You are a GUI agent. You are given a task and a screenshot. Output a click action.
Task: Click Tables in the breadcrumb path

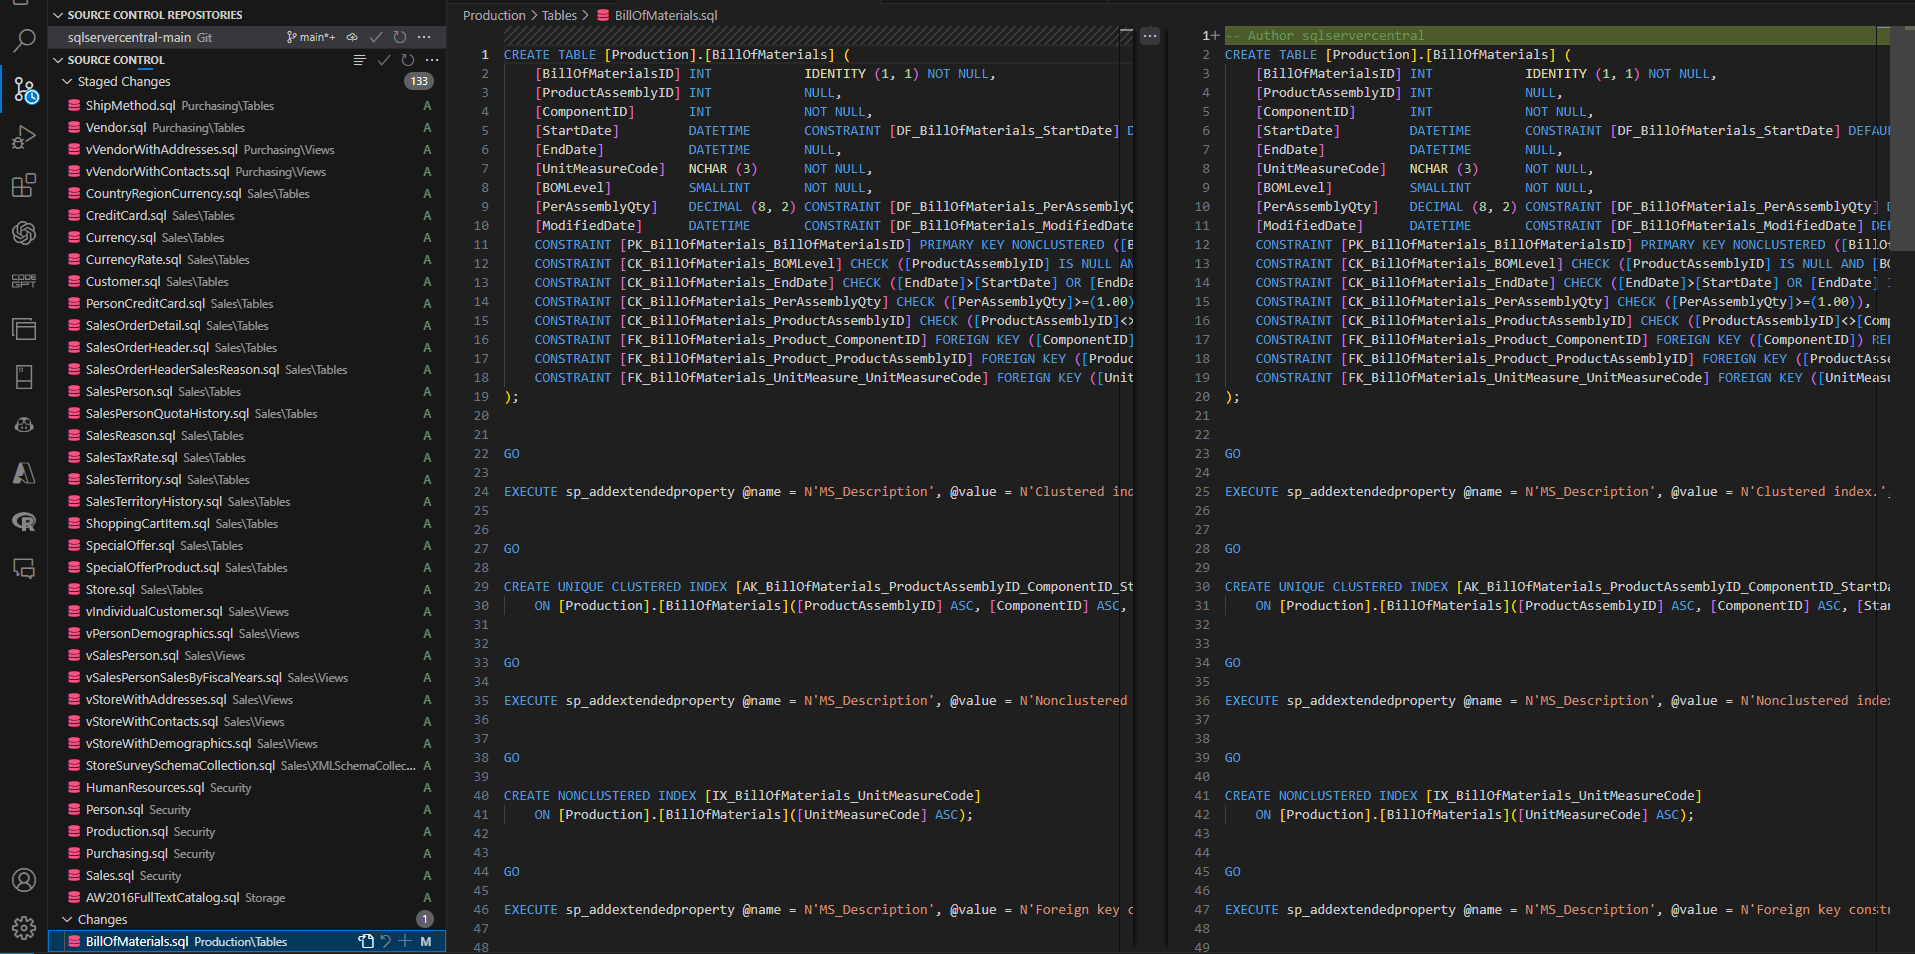coord(559,15)
